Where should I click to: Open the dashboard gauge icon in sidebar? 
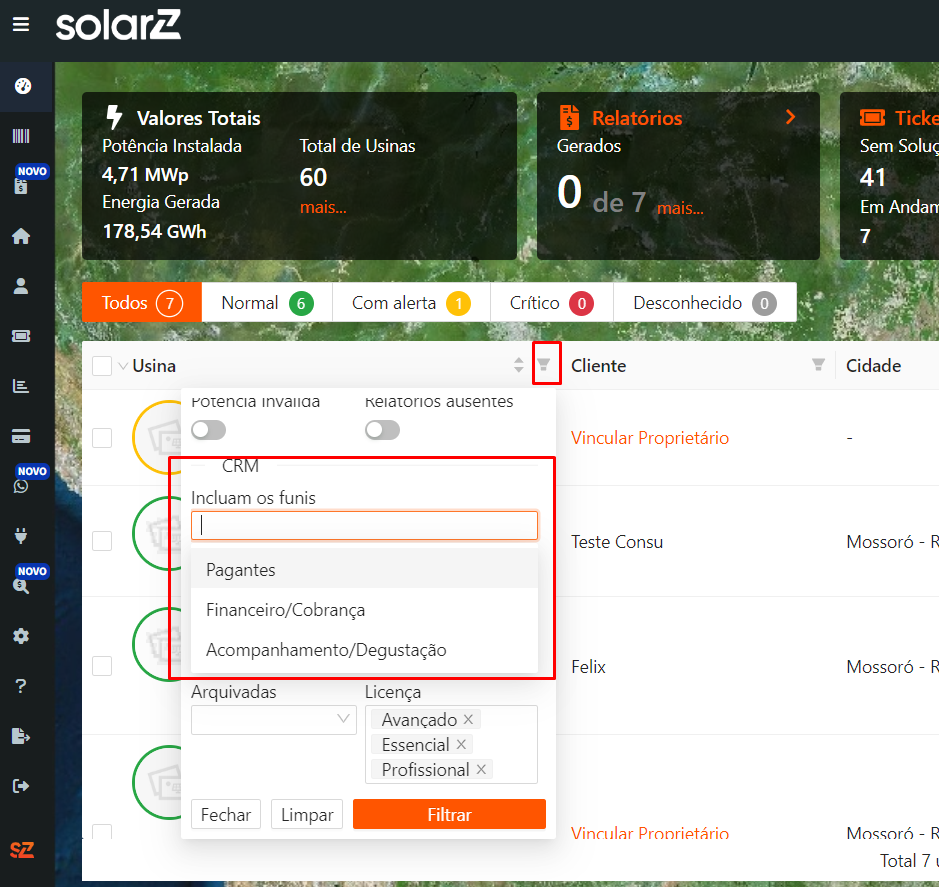pyautogui.click(x=21, y=86)
